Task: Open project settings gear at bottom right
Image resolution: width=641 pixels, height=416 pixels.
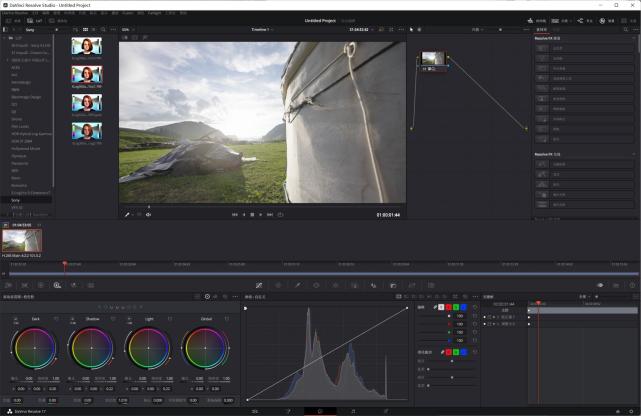Action: tap(629, 411)
